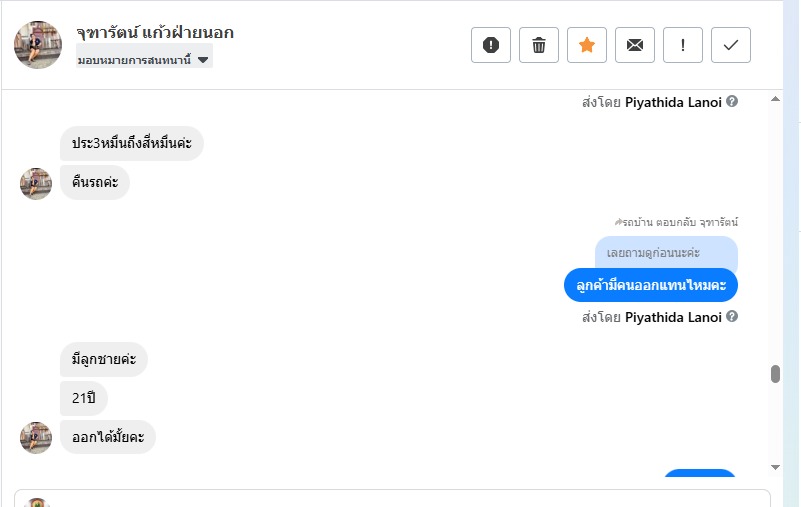Click the spam report circle-exclamation icon
Screen dimensions: 801x507
[x=491, y=45]
